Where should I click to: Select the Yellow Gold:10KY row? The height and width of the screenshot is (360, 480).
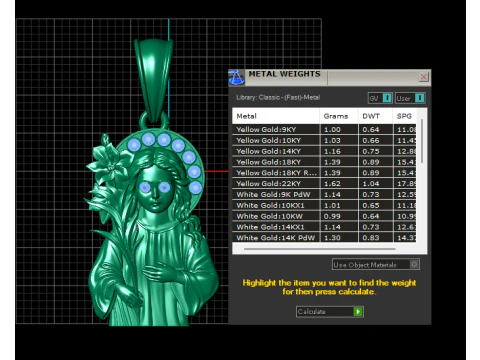(x=324, y=140)
